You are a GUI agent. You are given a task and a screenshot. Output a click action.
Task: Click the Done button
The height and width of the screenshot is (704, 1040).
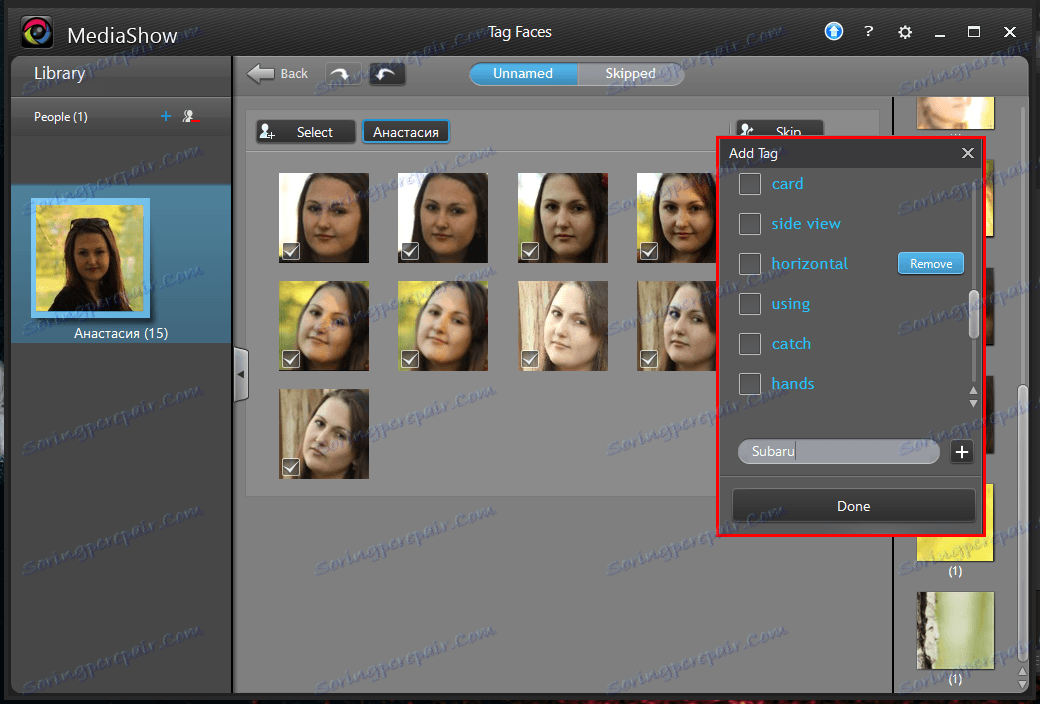point(854,506)
